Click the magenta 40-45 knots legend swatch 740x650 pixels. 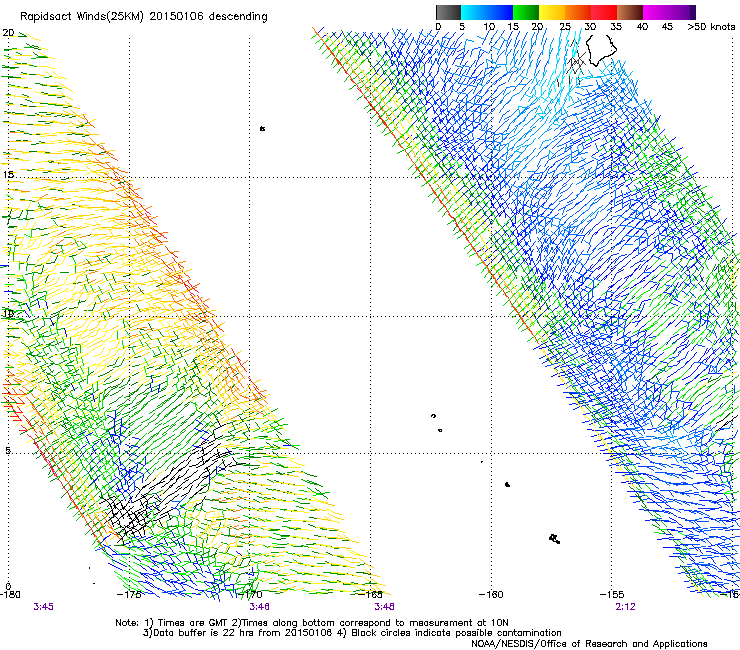(x=656, y=12)
